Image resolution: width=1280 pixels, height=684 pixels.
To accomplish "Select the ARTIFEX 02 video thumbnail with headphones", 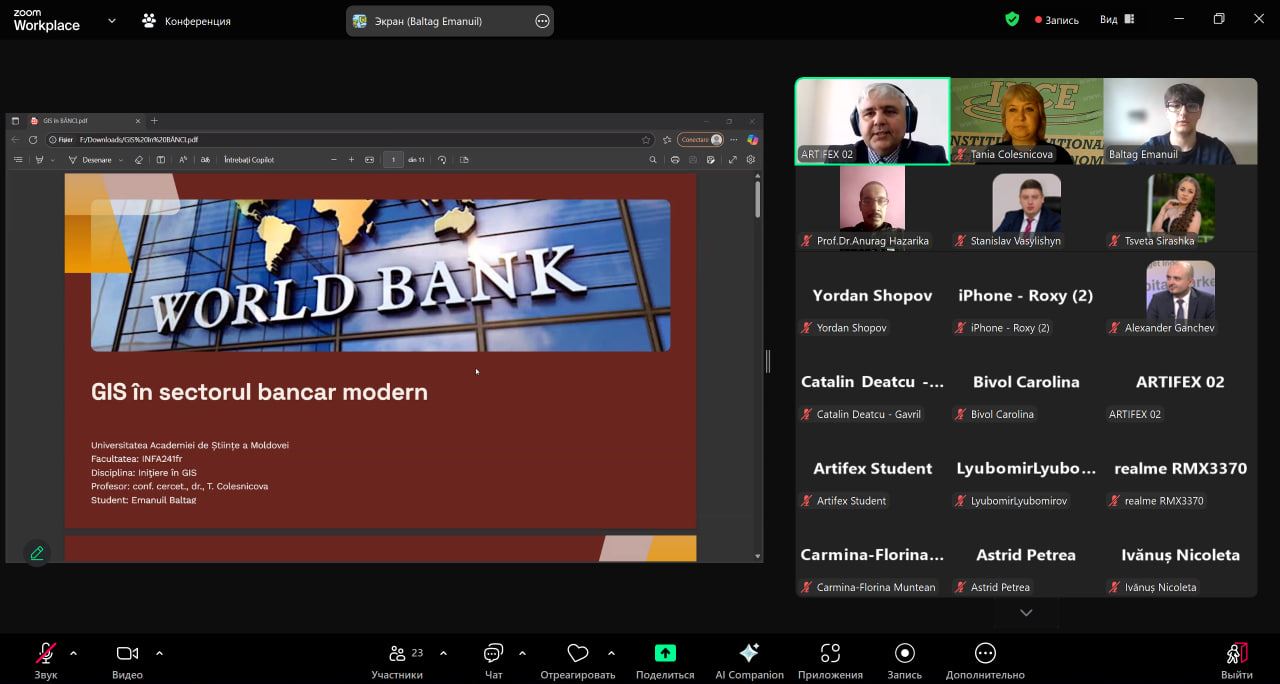I will (872, 121).
